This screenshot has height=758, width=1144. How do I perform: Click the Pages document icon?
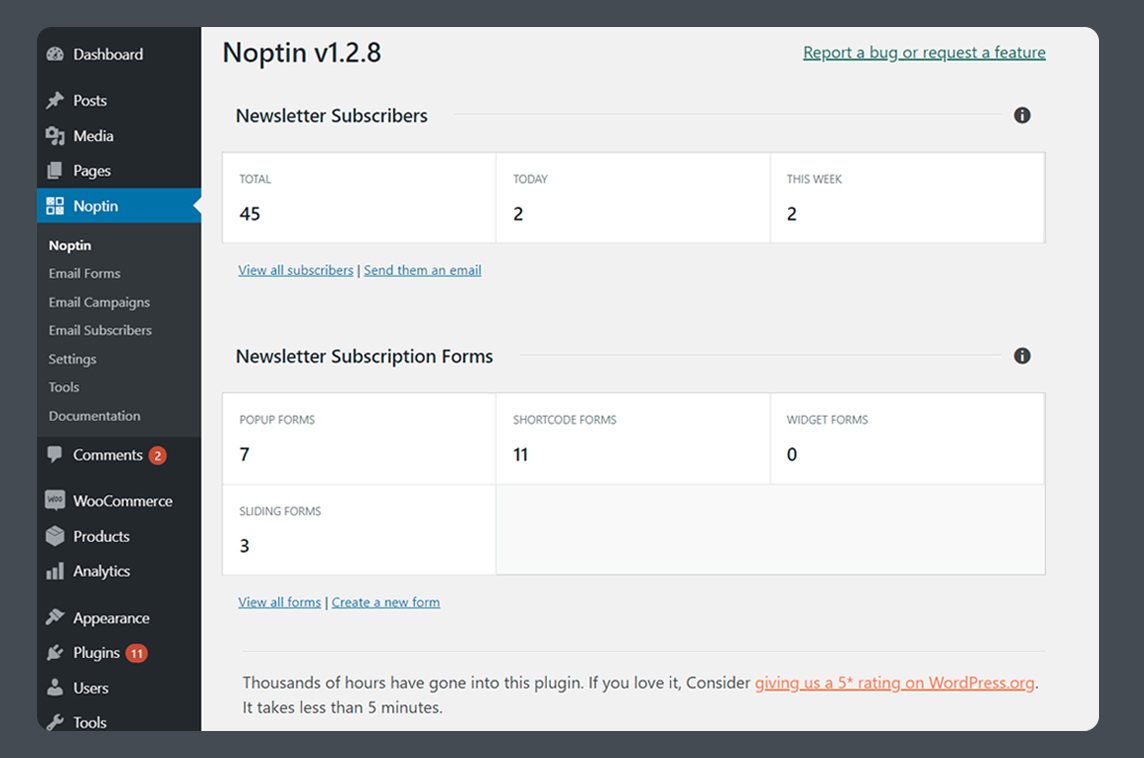pyautogui.click(x=55, y=171)
